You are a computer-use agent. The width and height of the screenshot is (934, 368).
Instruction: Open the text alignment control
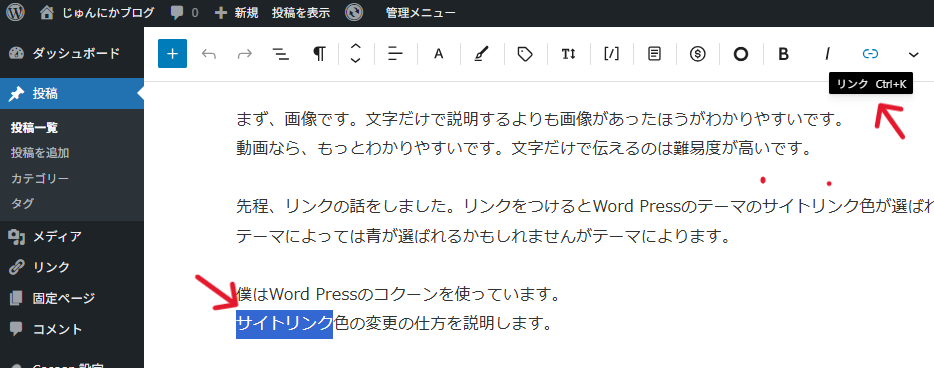(x=396, y=54)
